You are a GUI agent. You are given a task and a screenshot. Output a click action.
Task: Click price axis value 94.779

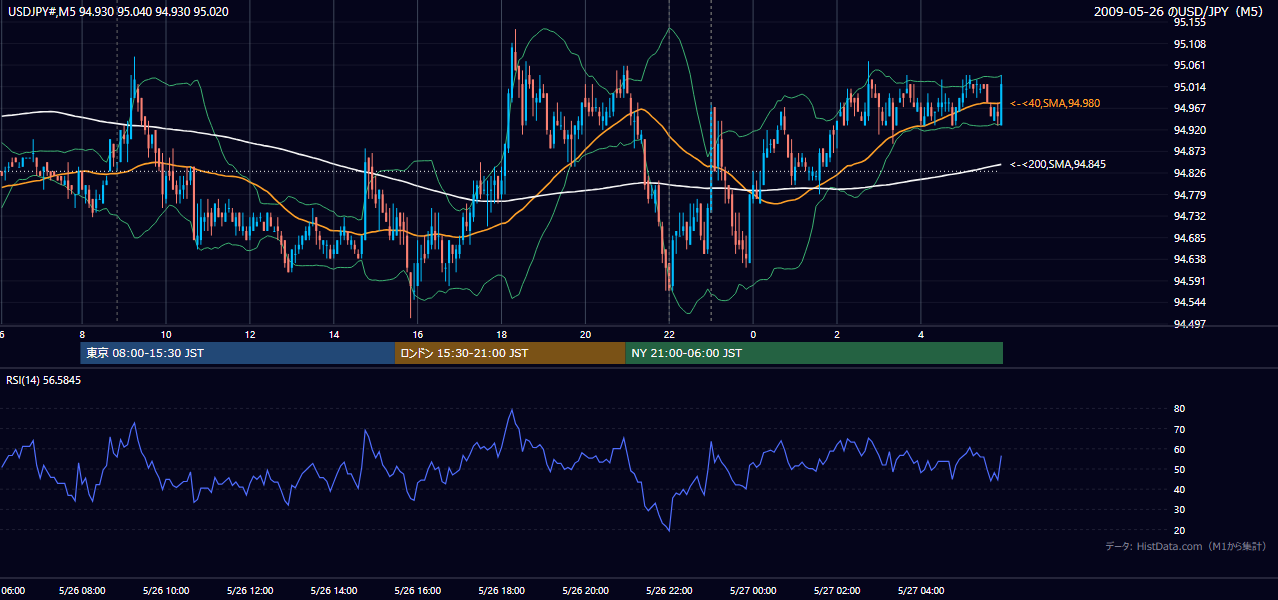tap(1190, 194)
